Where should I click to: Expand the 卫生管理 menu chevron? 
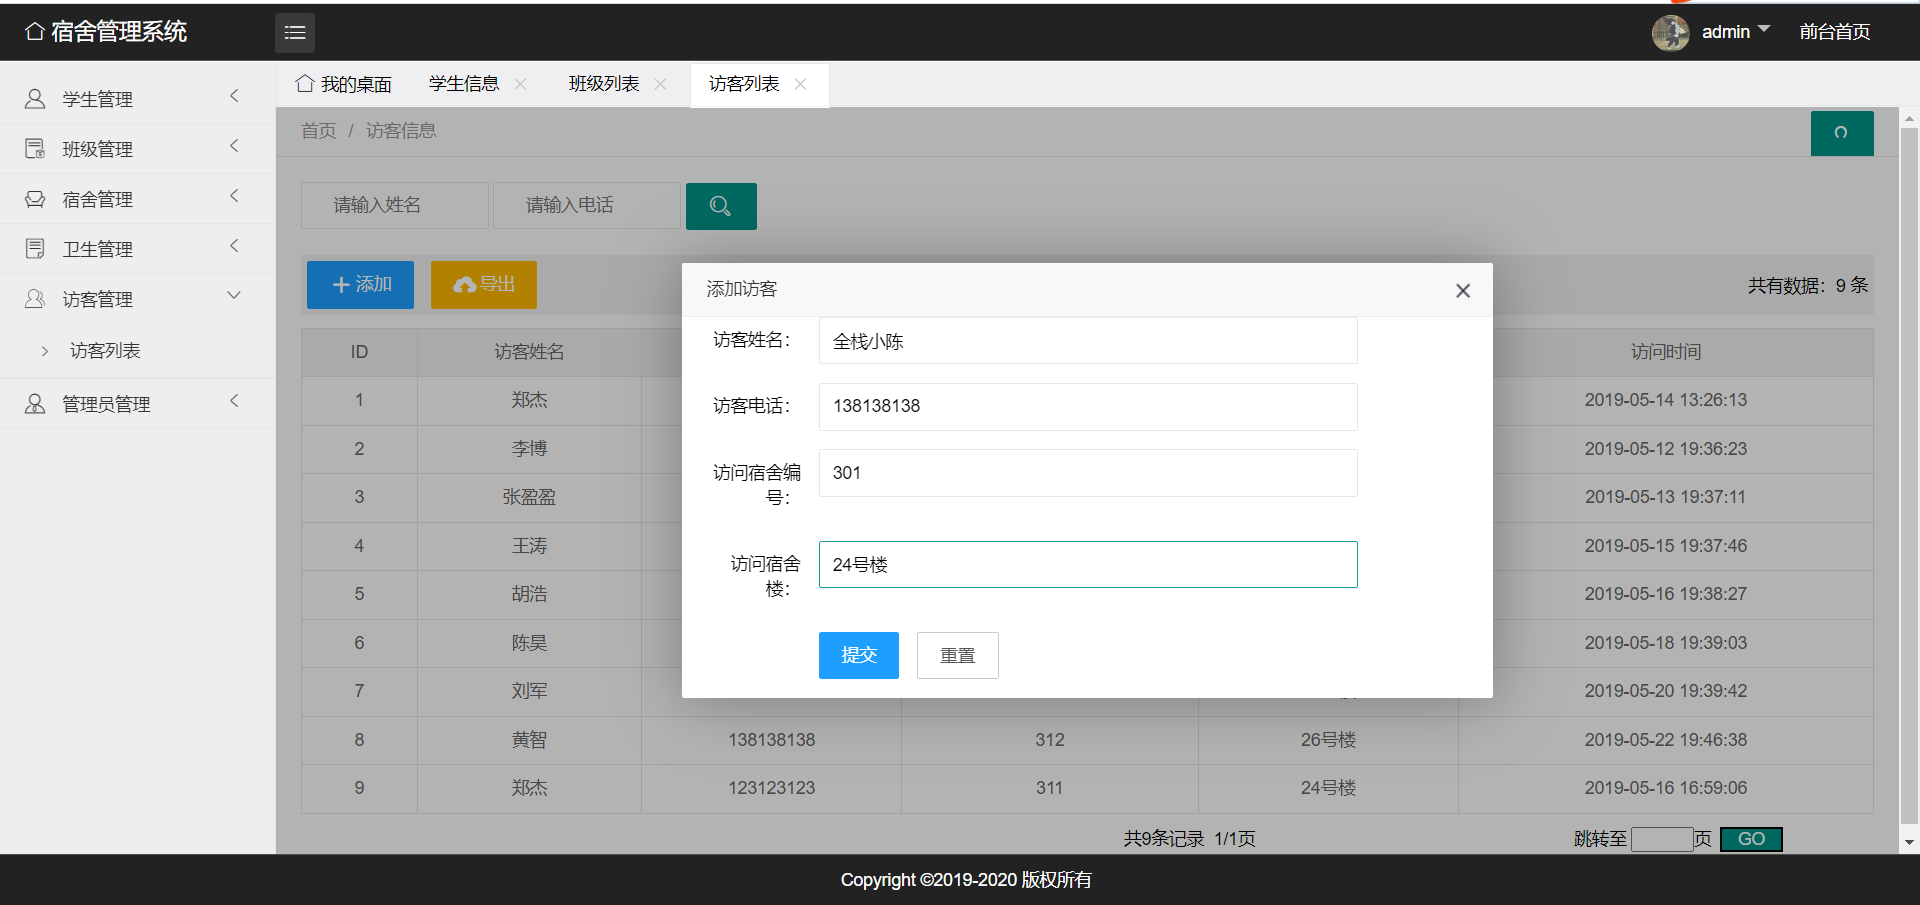click(234, 246)
